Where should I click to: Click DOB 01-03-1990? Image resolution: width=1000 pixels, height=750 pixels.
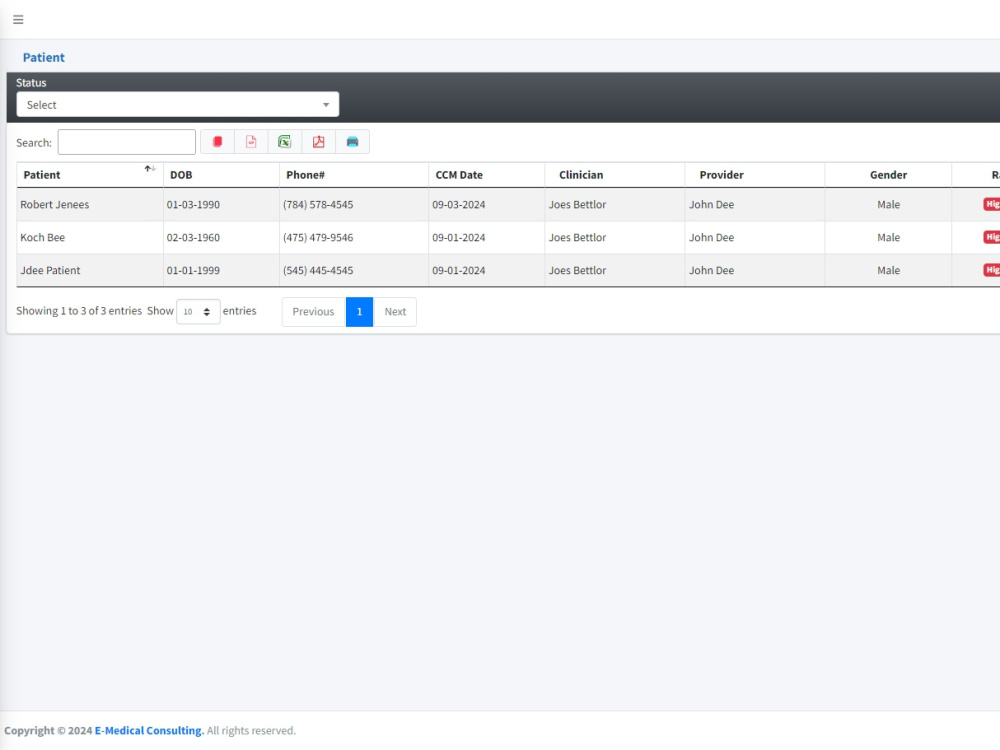tap(193, 205)
